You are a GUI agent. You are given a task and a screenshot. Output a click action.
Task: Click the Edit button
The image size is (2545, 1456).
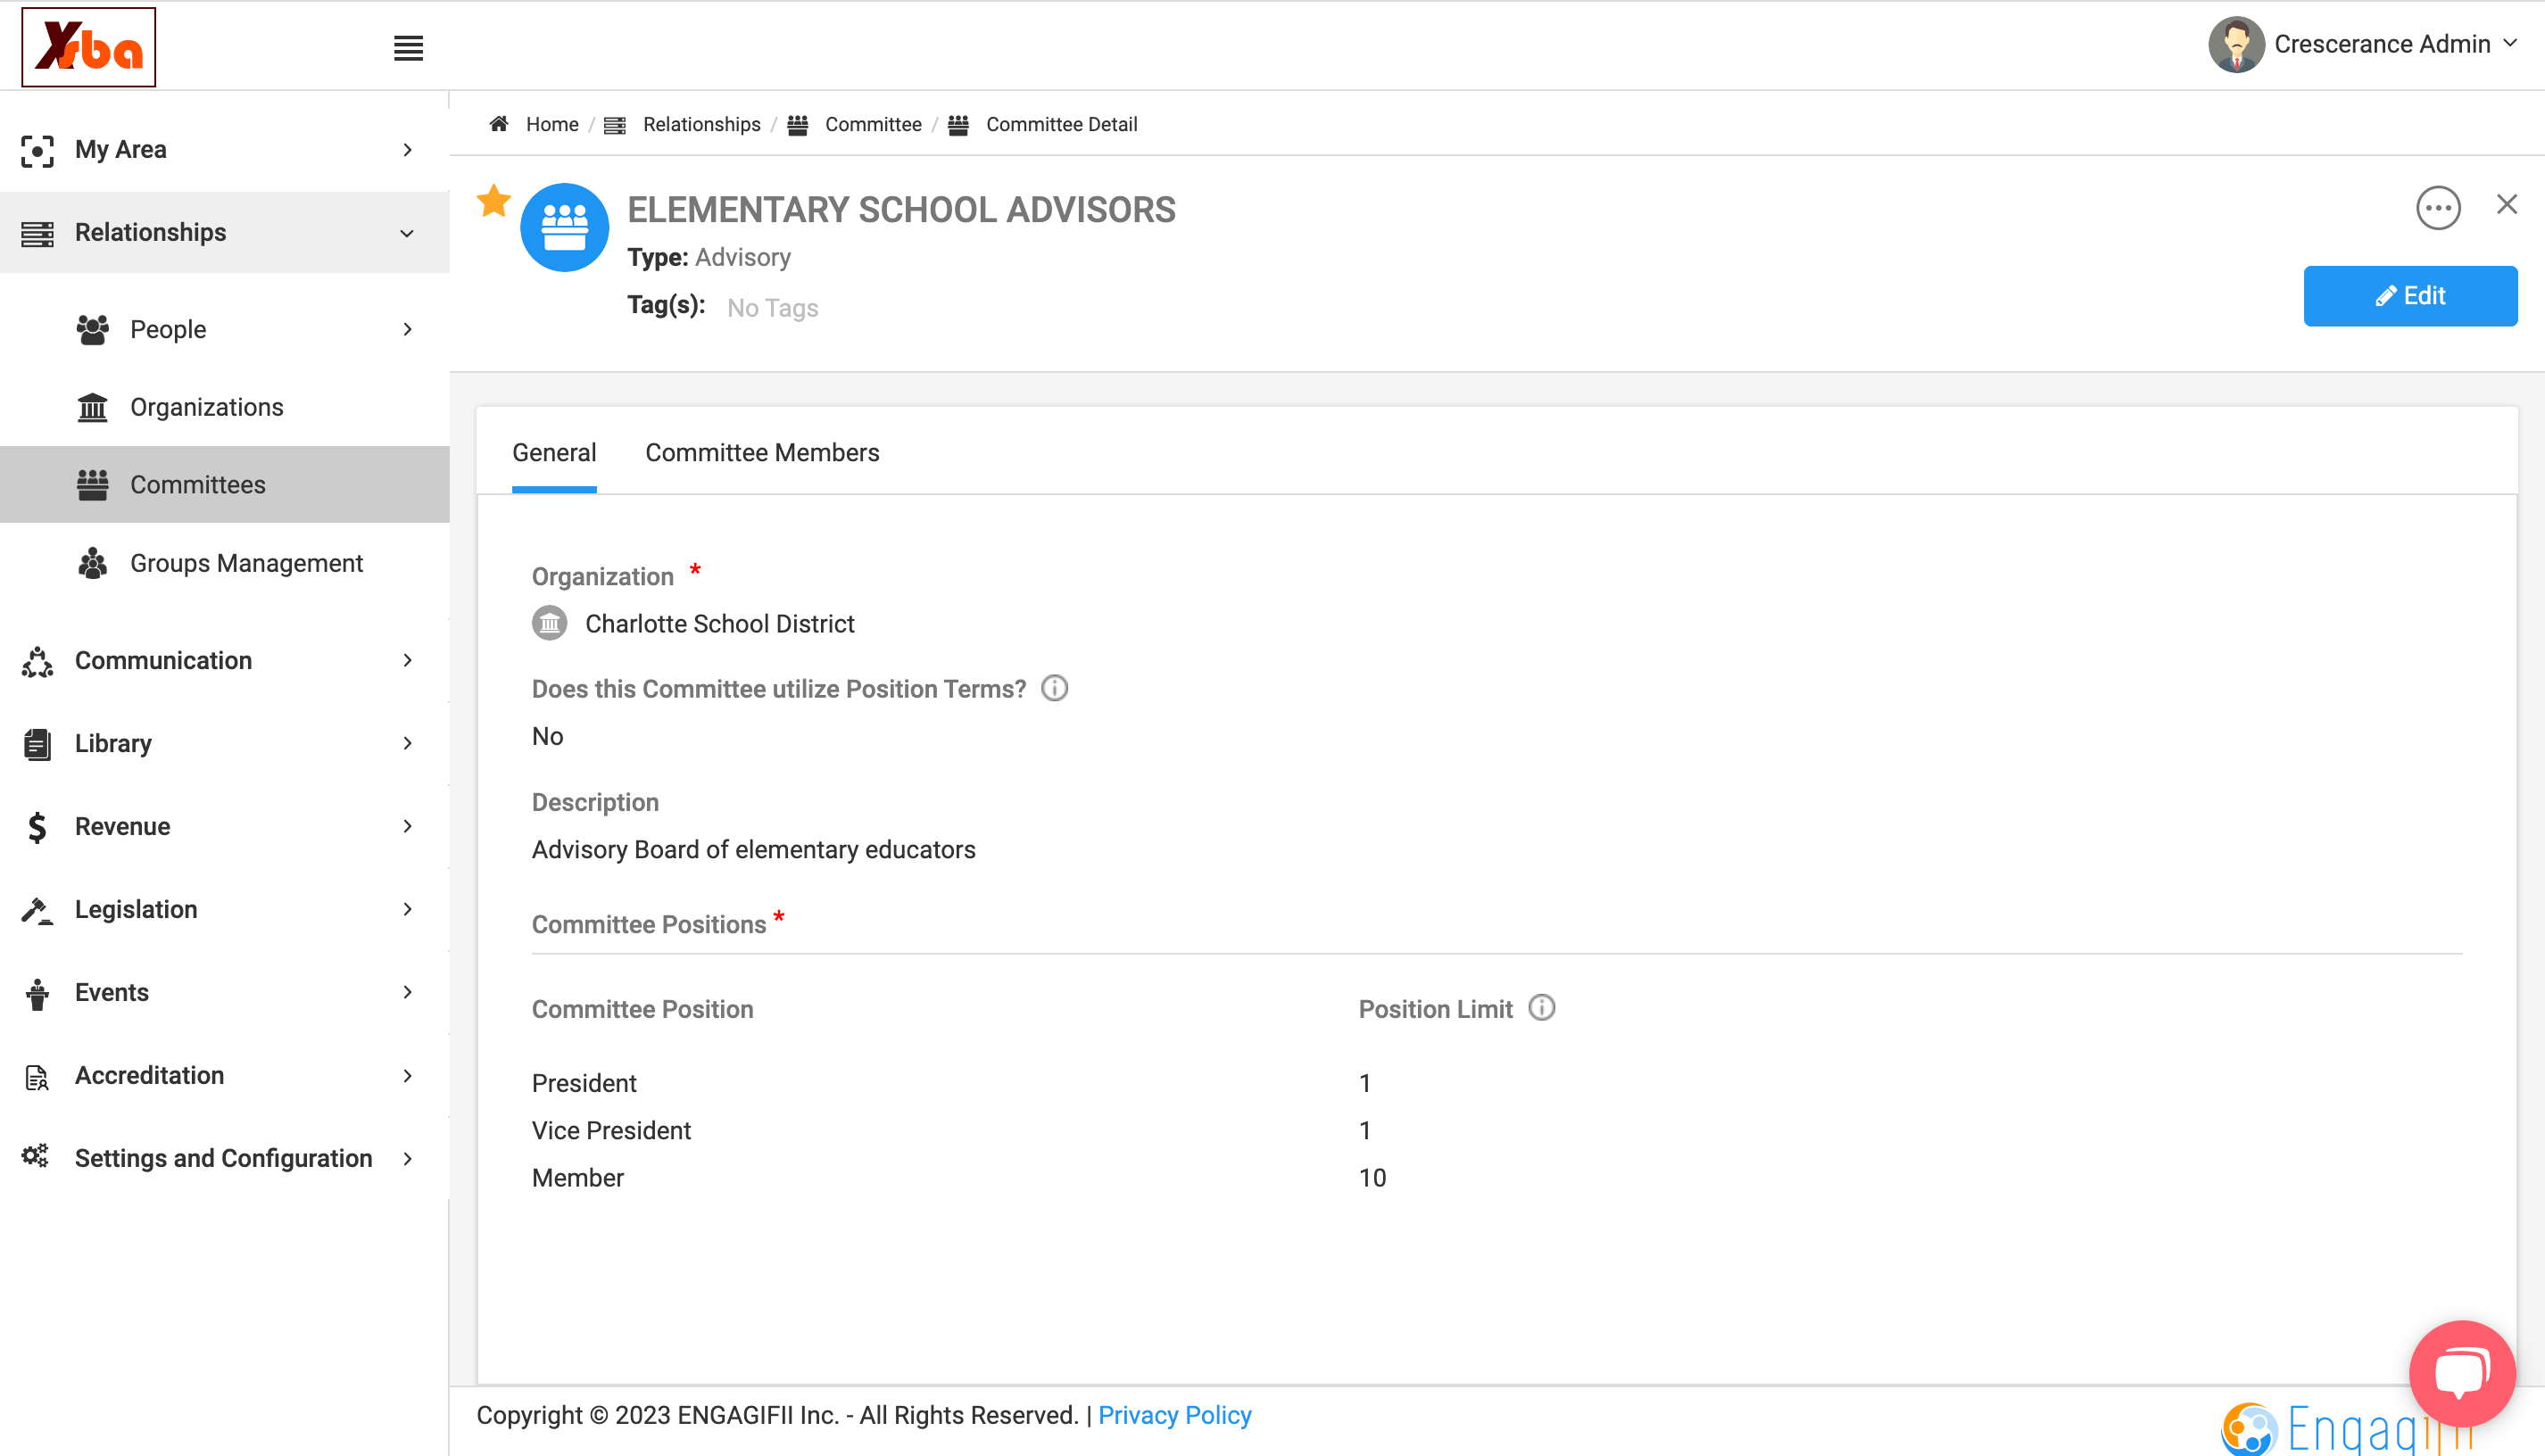click(x=2410, y=296)
